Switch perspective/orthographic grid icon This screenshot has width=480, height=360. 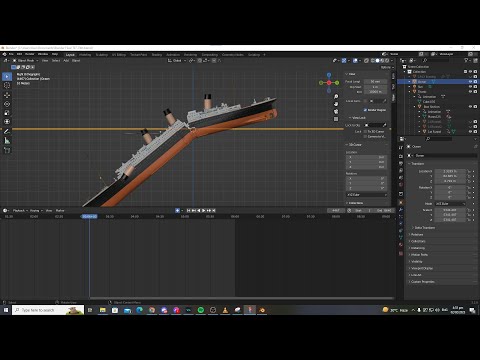point(336,119)
